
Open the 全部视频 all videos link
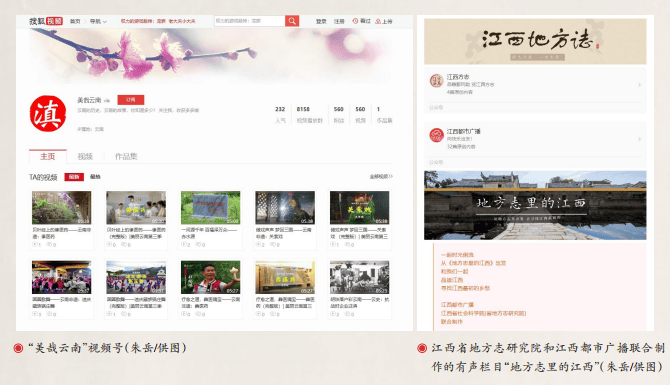click(x=381, y=176)
